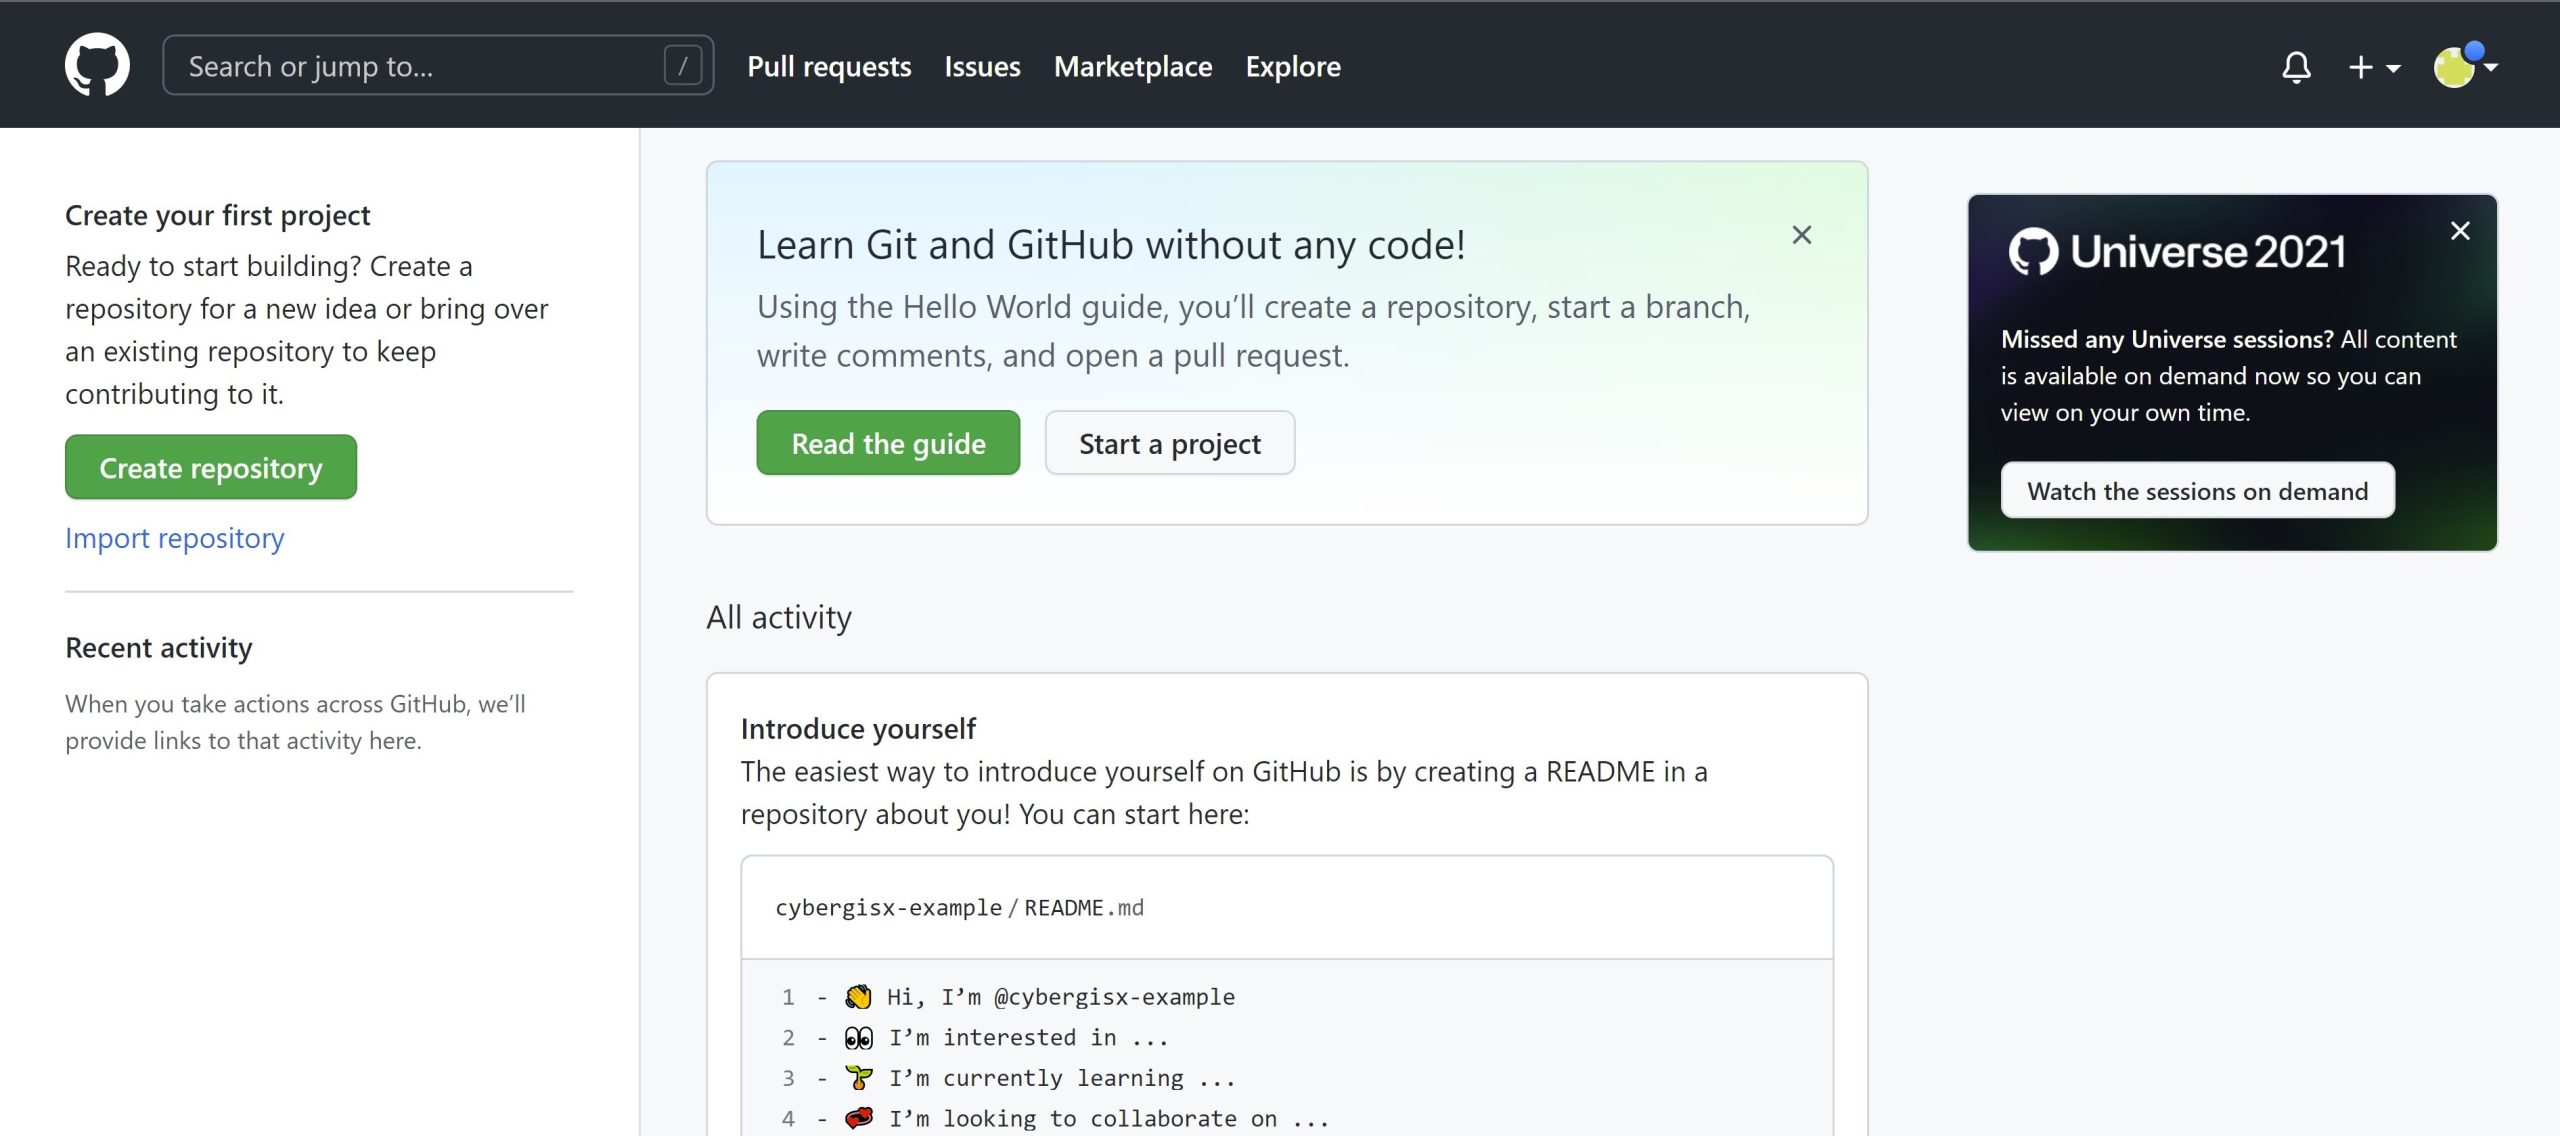Click the seedling emoji on line 3

point(858,1078)
